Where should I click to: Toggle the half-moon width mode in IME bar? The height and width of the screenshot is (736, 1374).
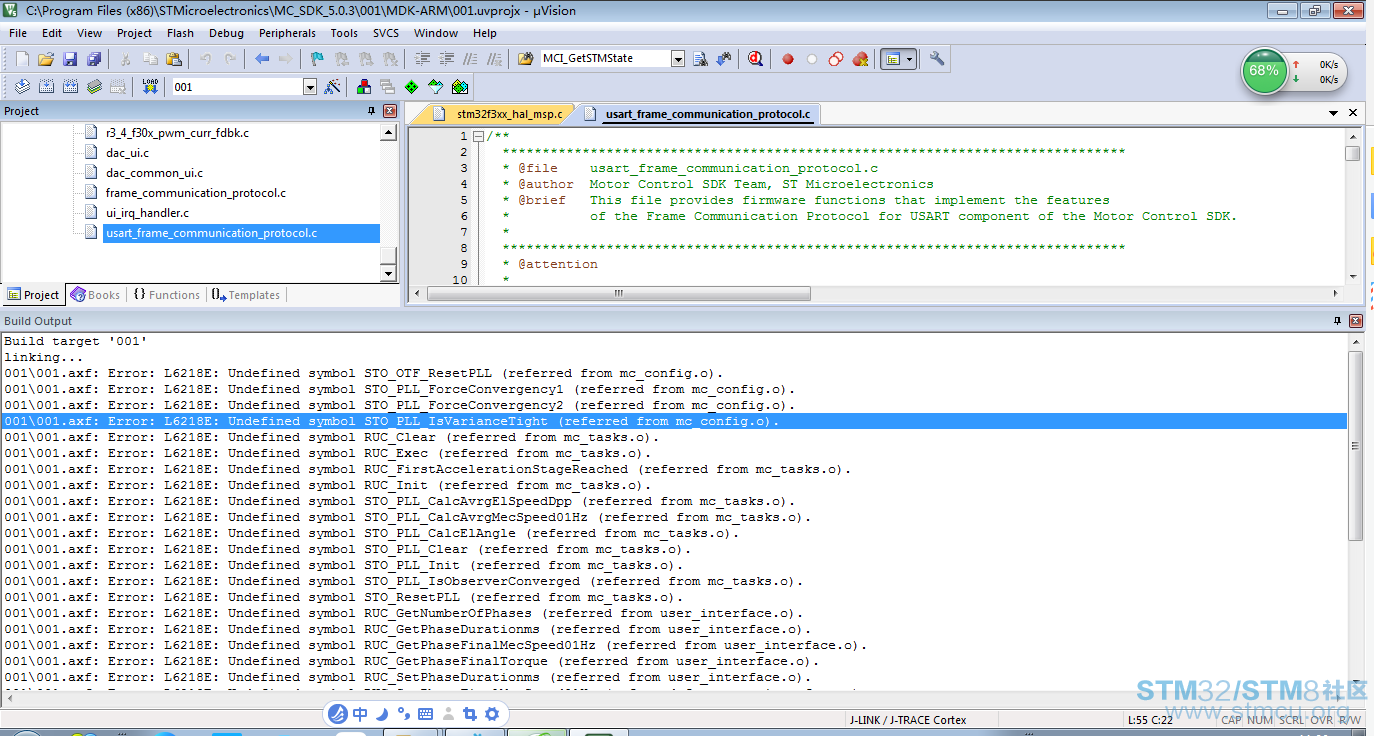coord(382,714)
